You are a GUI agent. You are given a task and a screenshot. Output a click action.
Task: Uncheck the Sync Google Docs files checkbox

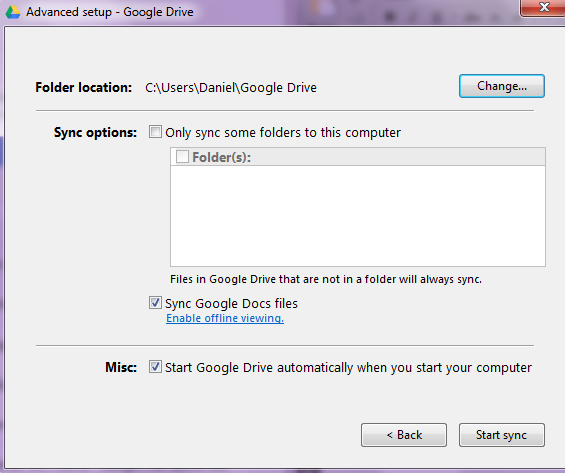155,303
